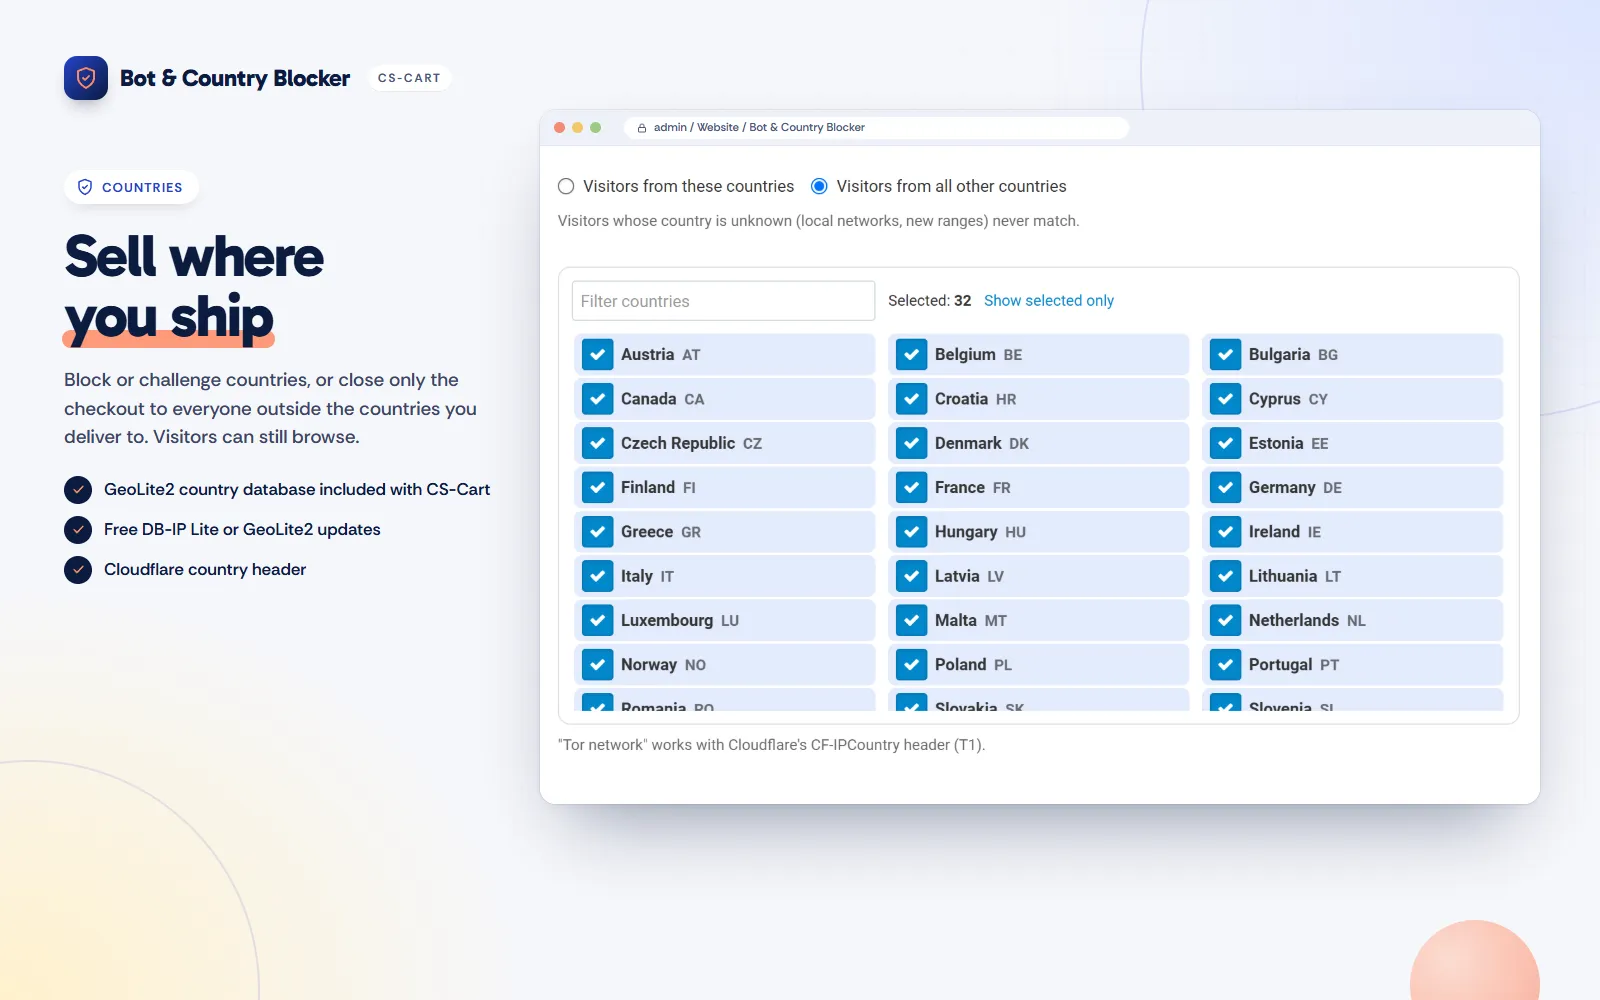This screenshot has height=1000, width=1600.
Task: Click the lock icon in address bar
Action: [x=642, y=128]
